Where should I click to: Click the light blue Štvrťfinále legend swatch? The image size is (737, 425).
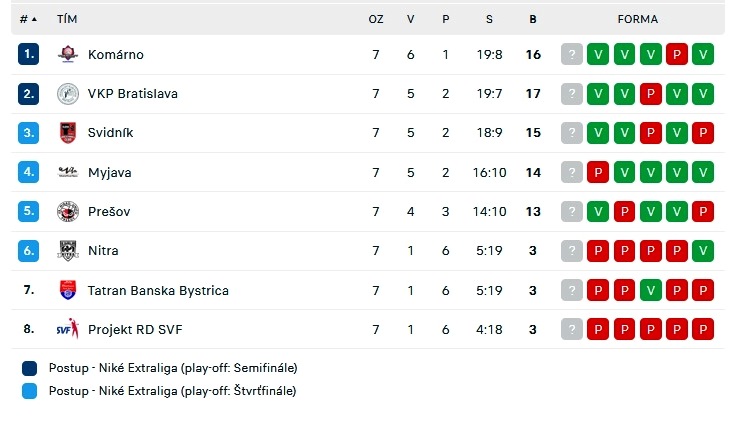click(29, 391)
